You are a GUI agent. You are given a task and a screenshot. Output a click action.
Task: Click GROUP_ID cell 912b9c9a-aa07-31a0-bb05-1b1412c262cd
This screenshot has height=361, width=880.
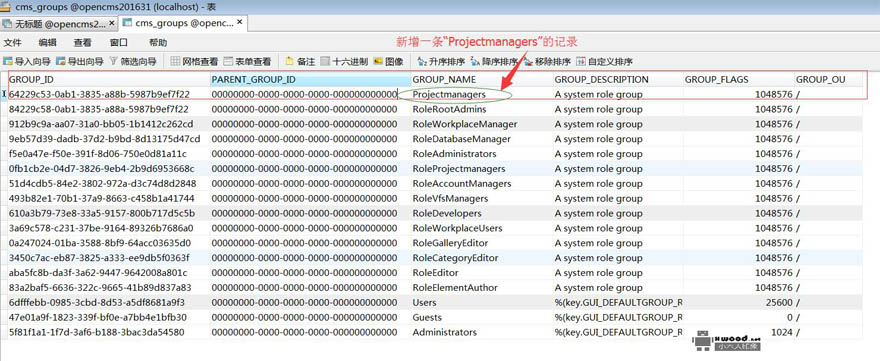(109, 124)
